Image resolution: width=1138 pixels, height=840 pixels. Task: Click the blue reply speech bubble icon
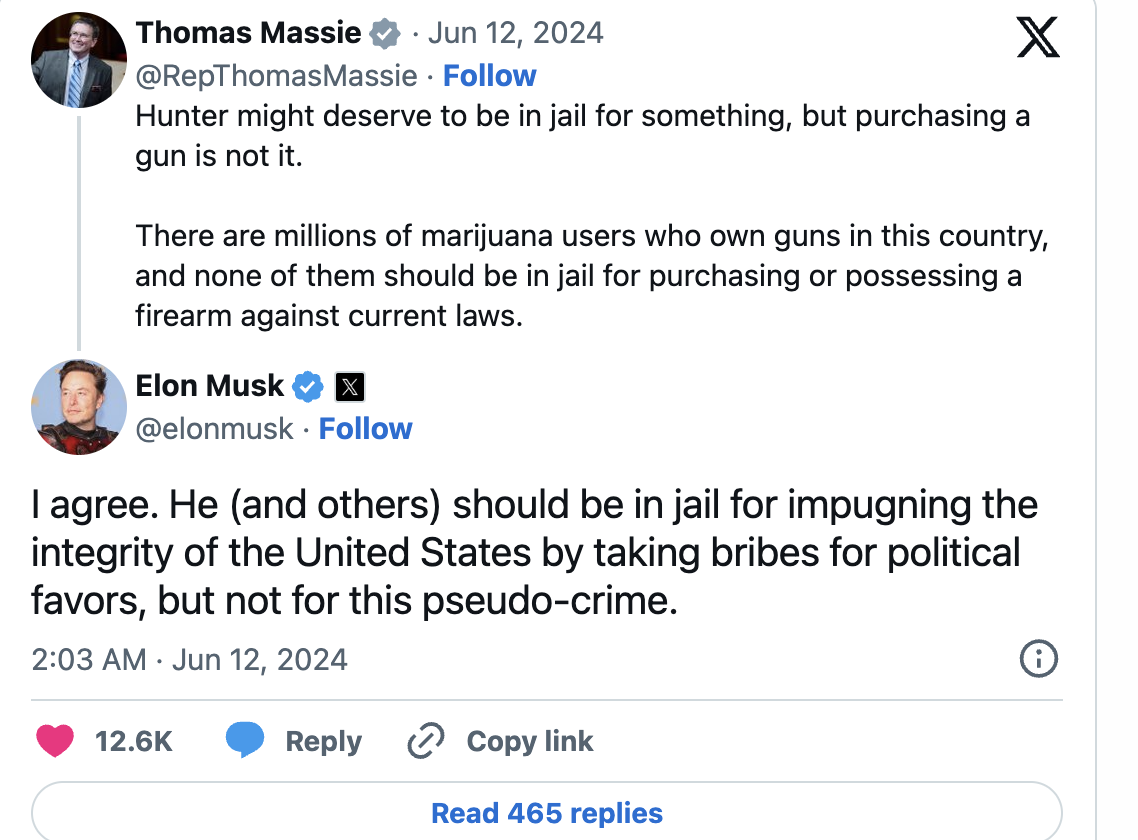click(x=245, y=741)
